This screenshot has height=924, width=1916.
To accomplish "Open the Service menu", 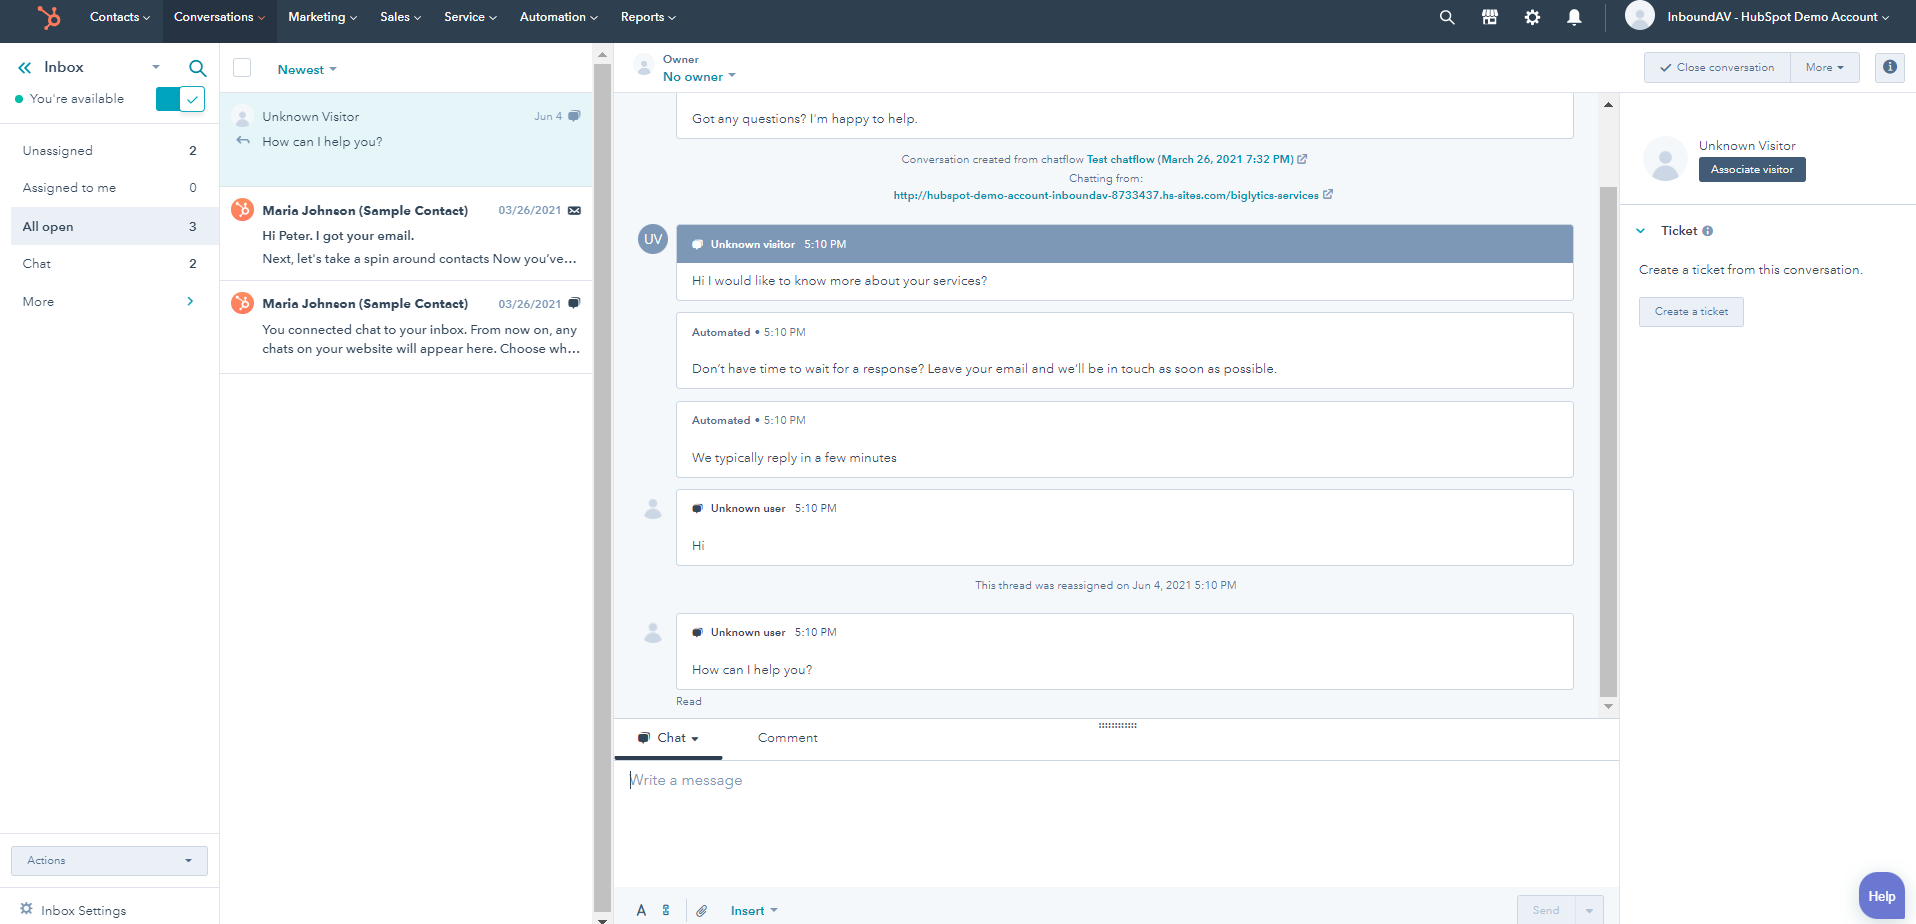I will [x=470, y=17].
